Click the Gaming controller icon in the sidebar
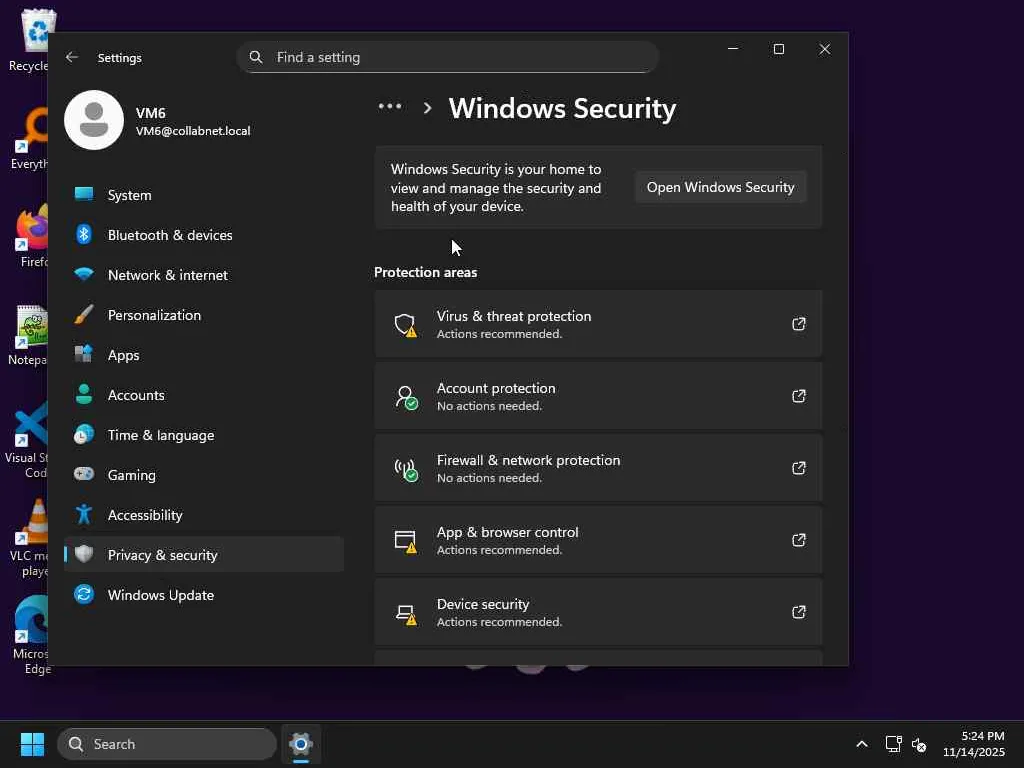 (x=84, y=474)
